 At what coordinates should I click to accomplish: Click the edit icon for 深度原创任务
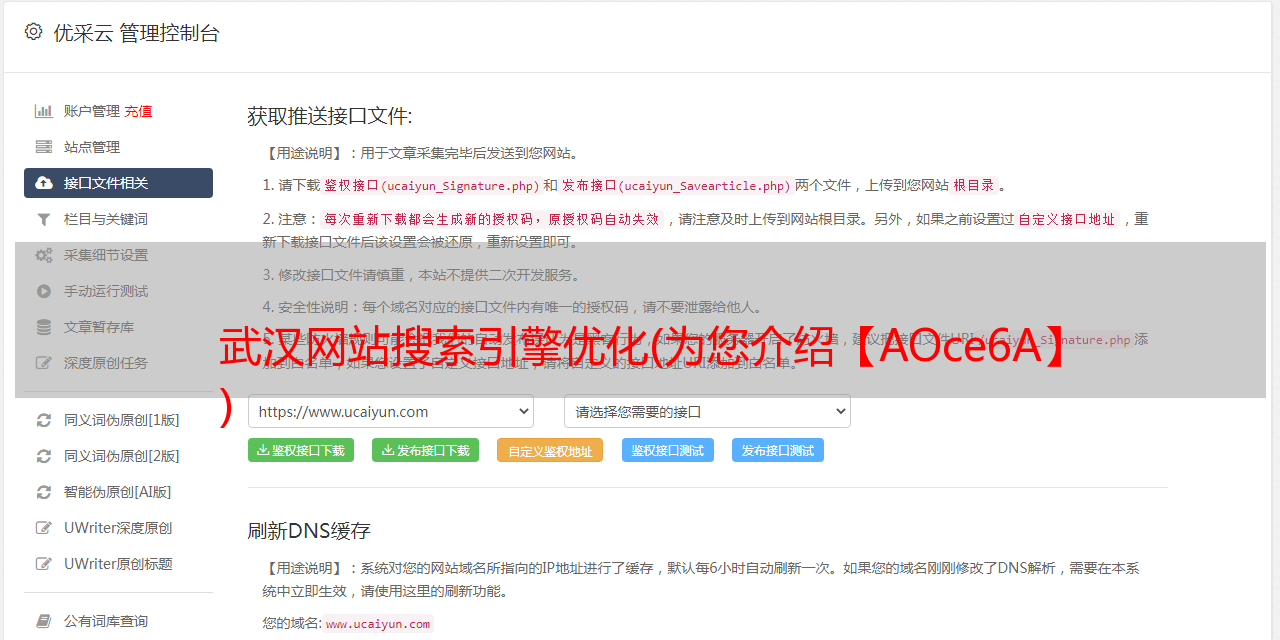(44, 363)
